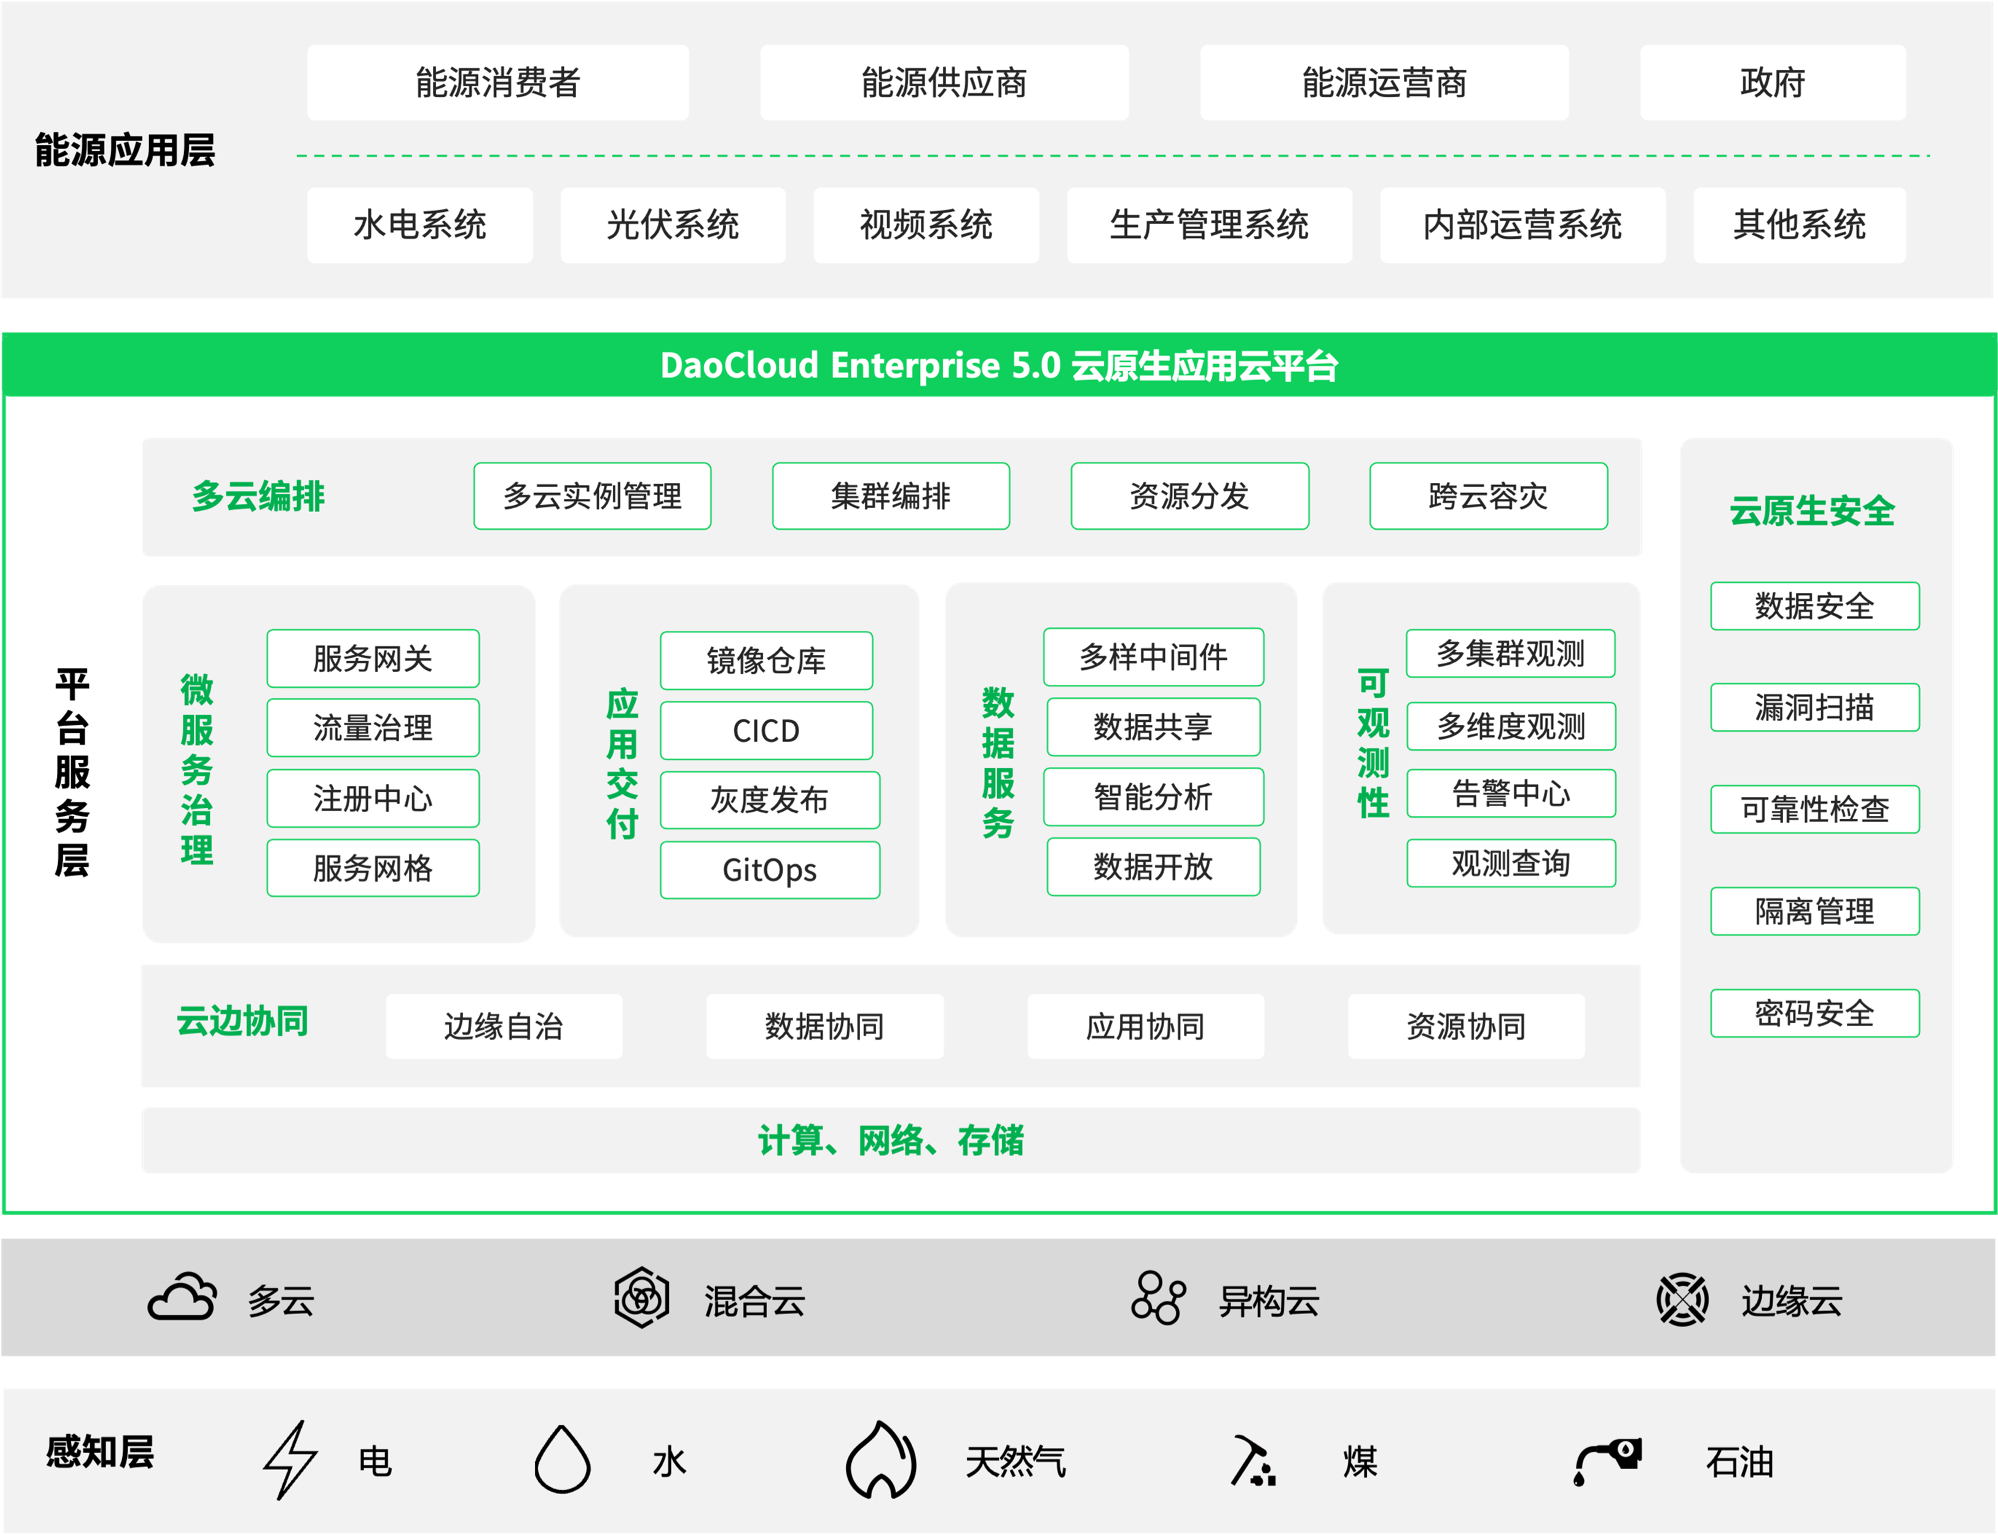Select the 能源消费者 box
This screenshot has height=1534, width=1998.
(498, 82)
